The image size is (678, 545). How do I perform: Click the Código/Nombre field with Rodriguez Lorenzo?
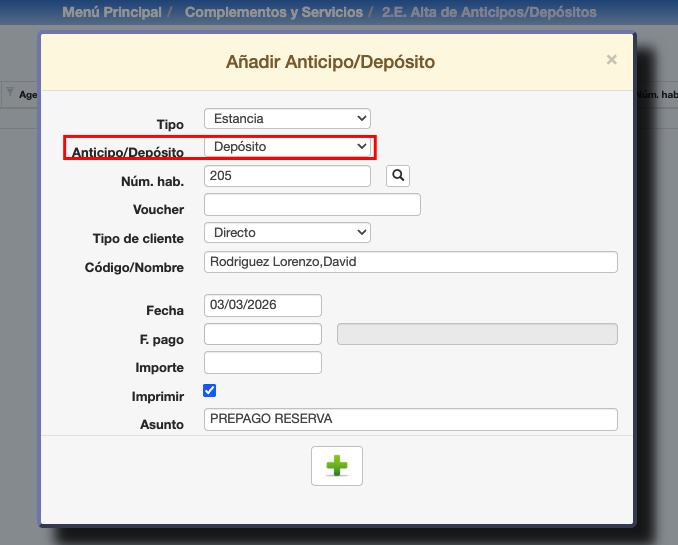410,262
